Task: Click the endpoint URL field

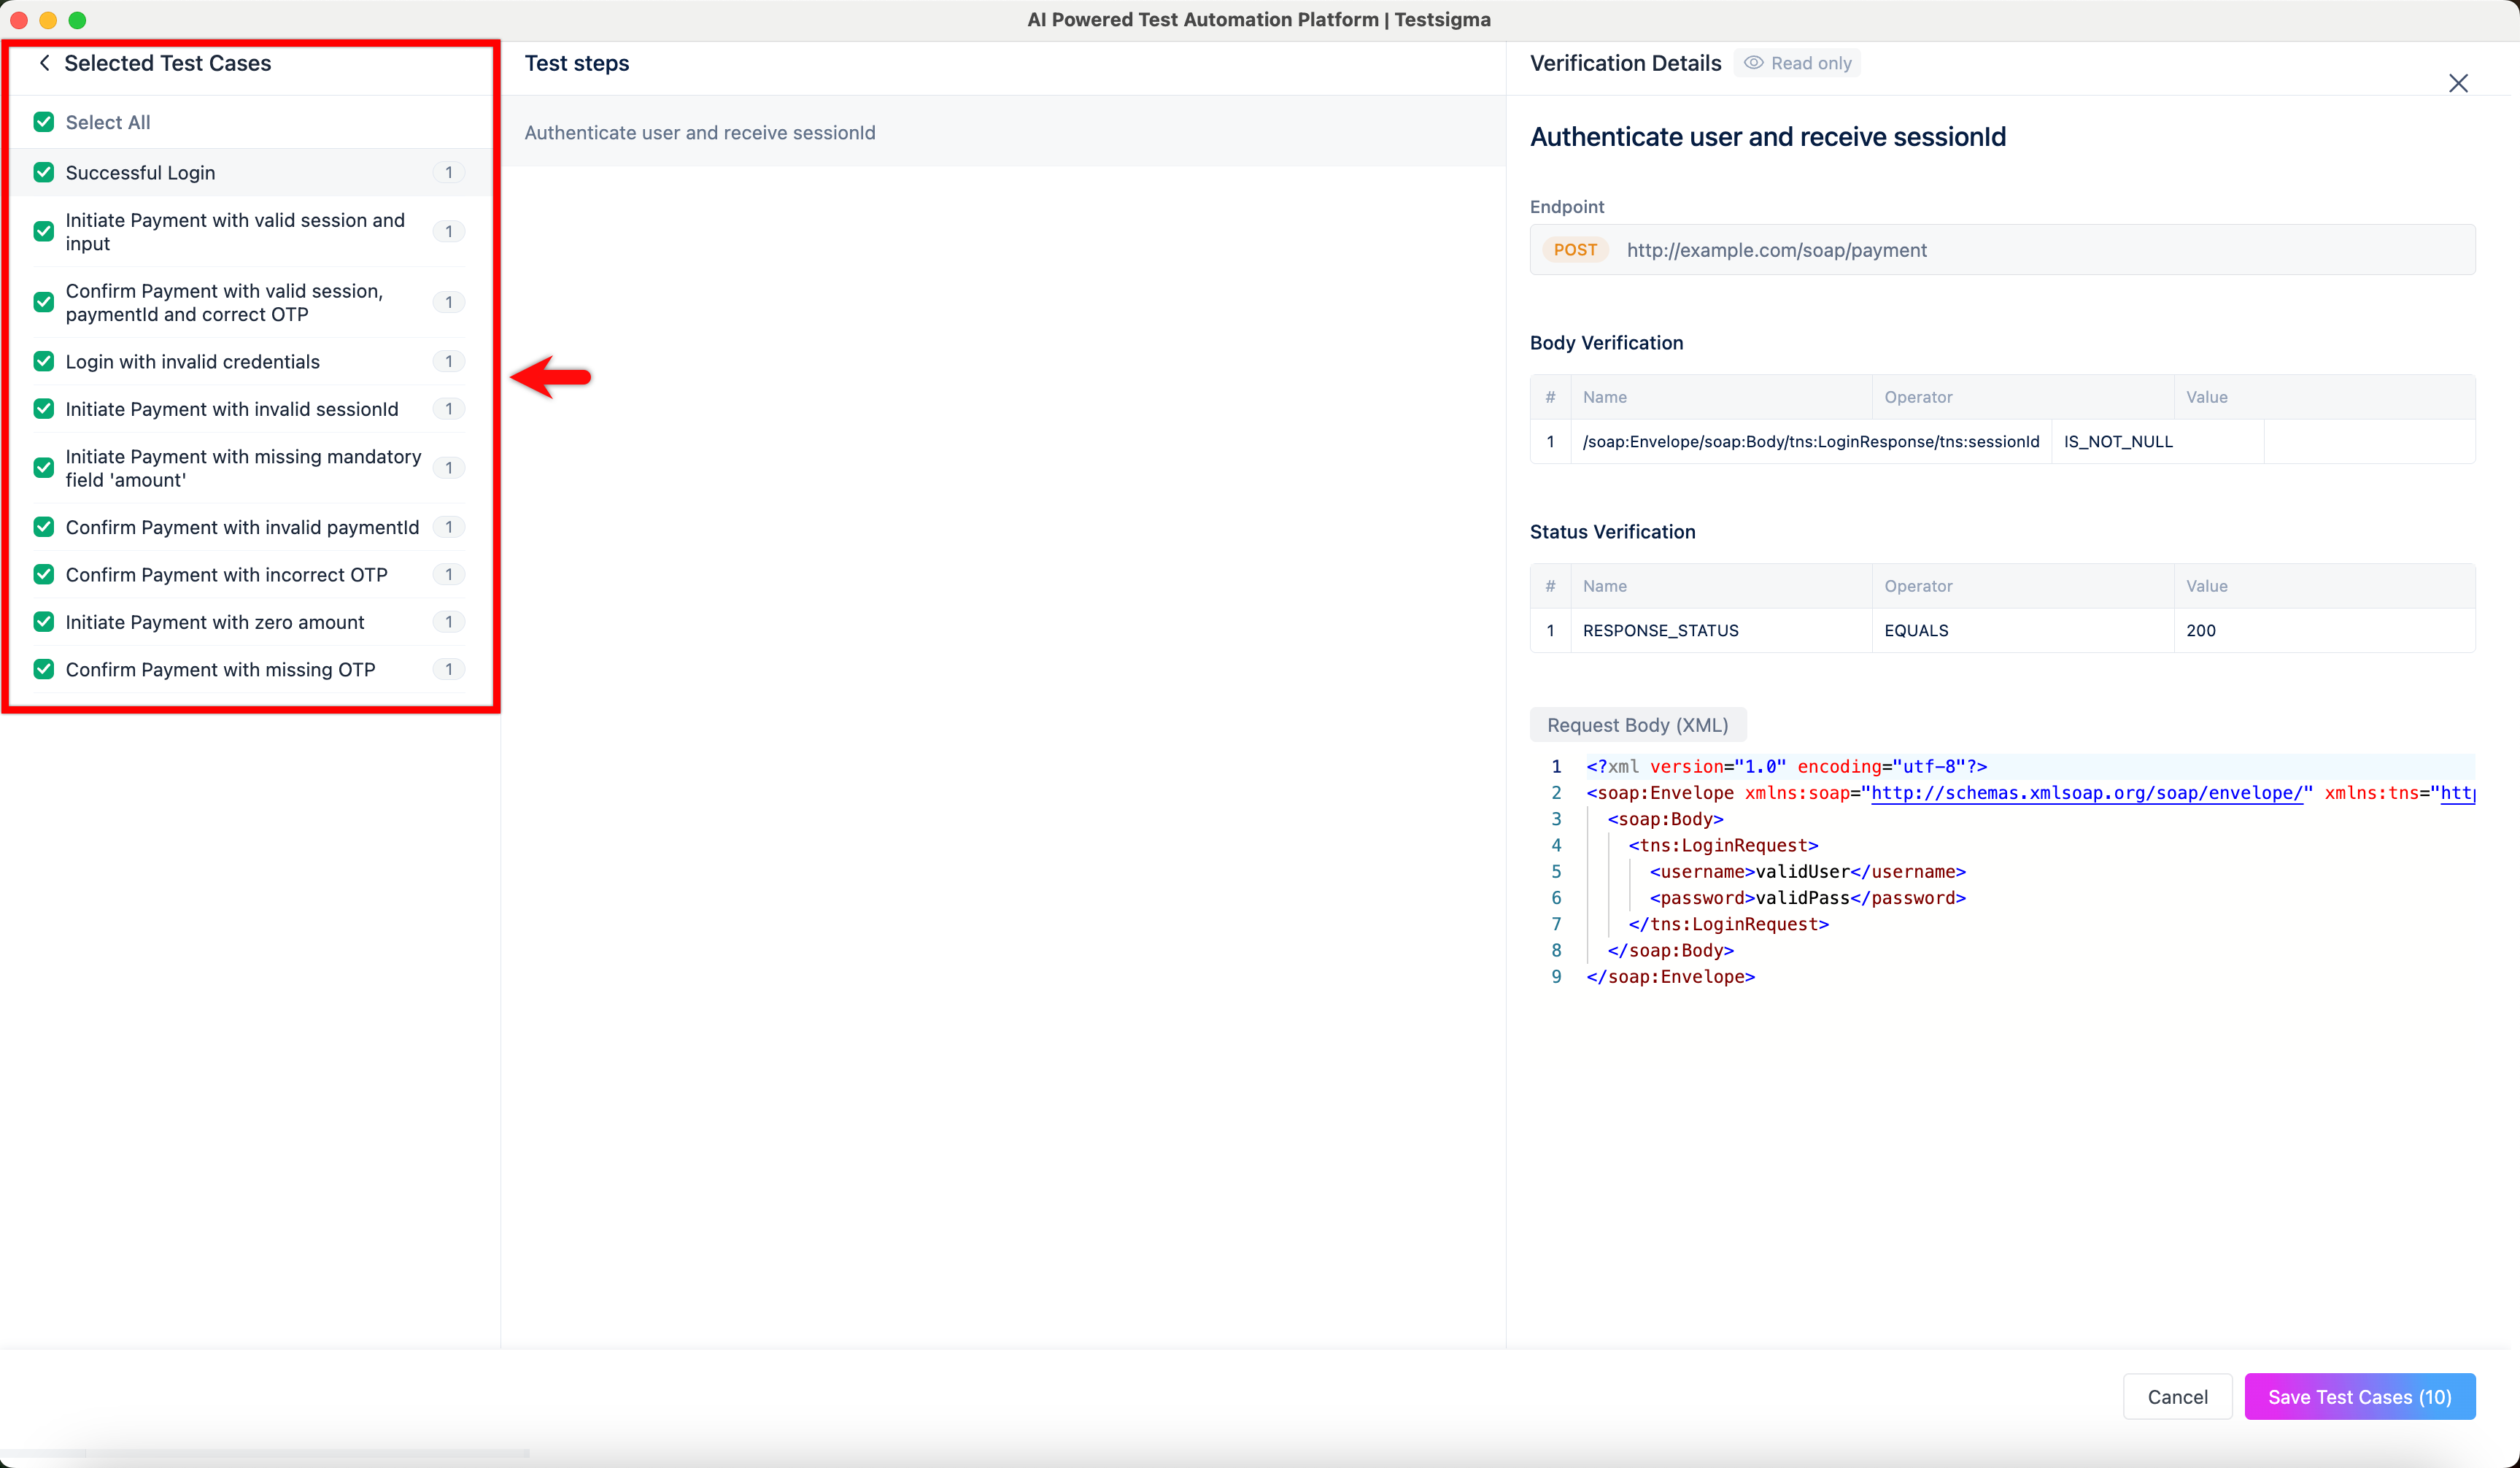Action: click(1776, 250)
